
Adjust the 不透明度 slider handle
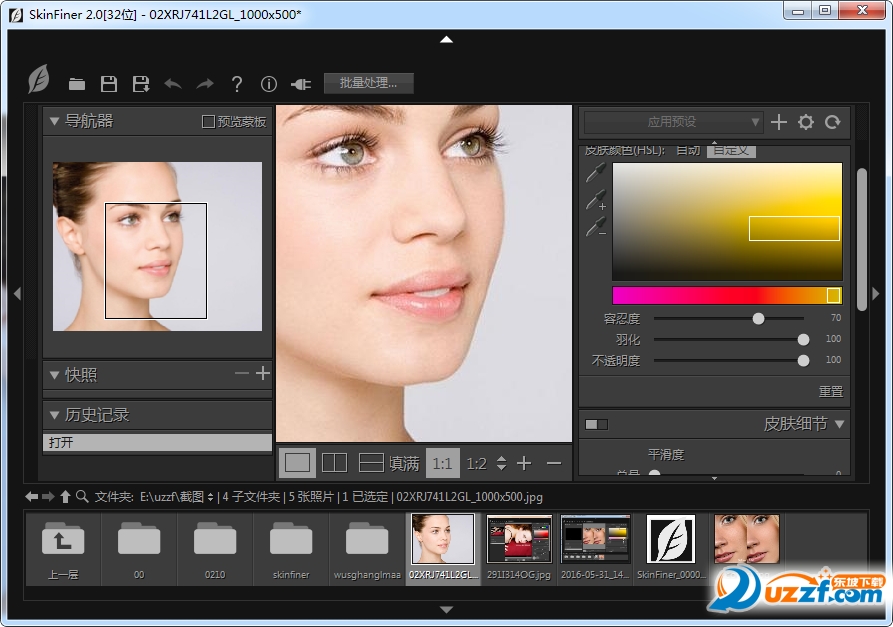(x=803, y=360)
